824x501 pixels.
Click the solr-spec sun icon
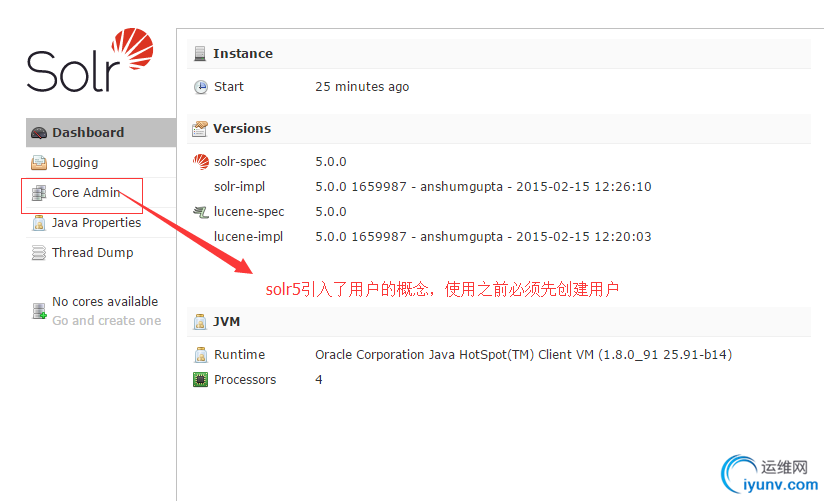pyautogui.click(x=201, y=161)
